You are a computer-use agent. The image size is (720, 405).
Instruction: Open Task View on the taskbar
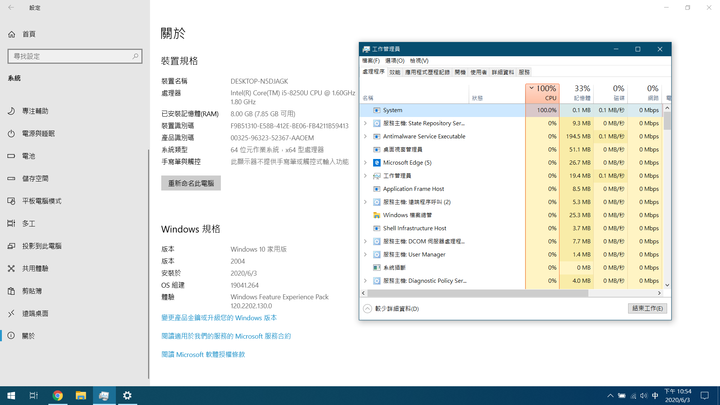34,395
